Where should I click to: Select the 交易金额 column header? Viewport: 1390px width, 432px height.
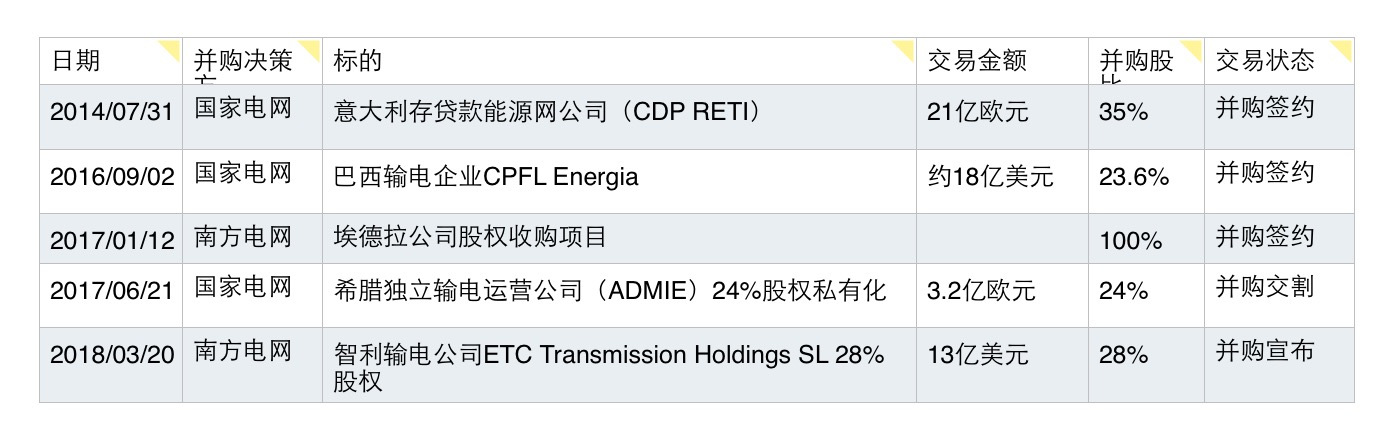[977, 61]
